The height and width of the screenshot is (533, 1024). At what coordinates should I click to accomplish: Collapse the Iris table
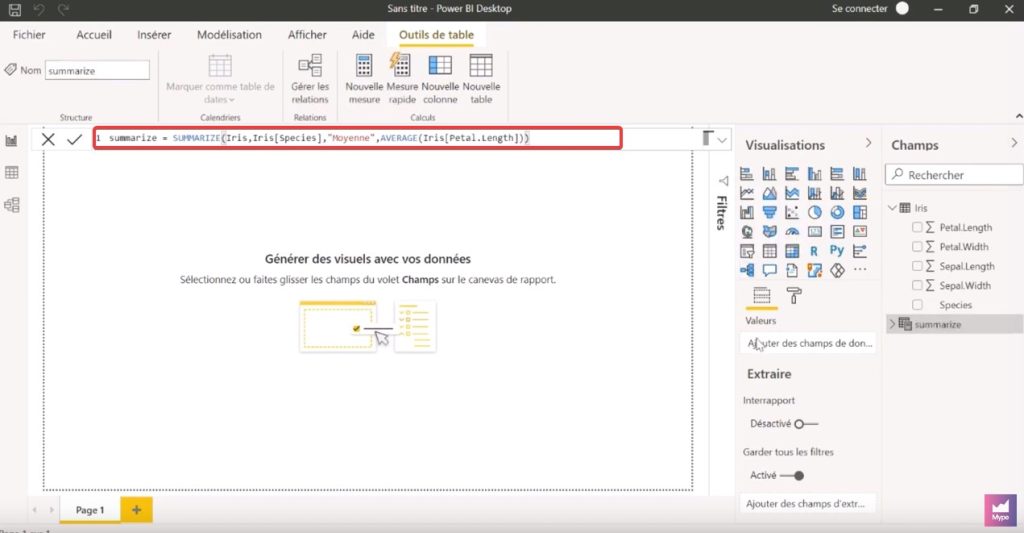(x=892, y=208)
